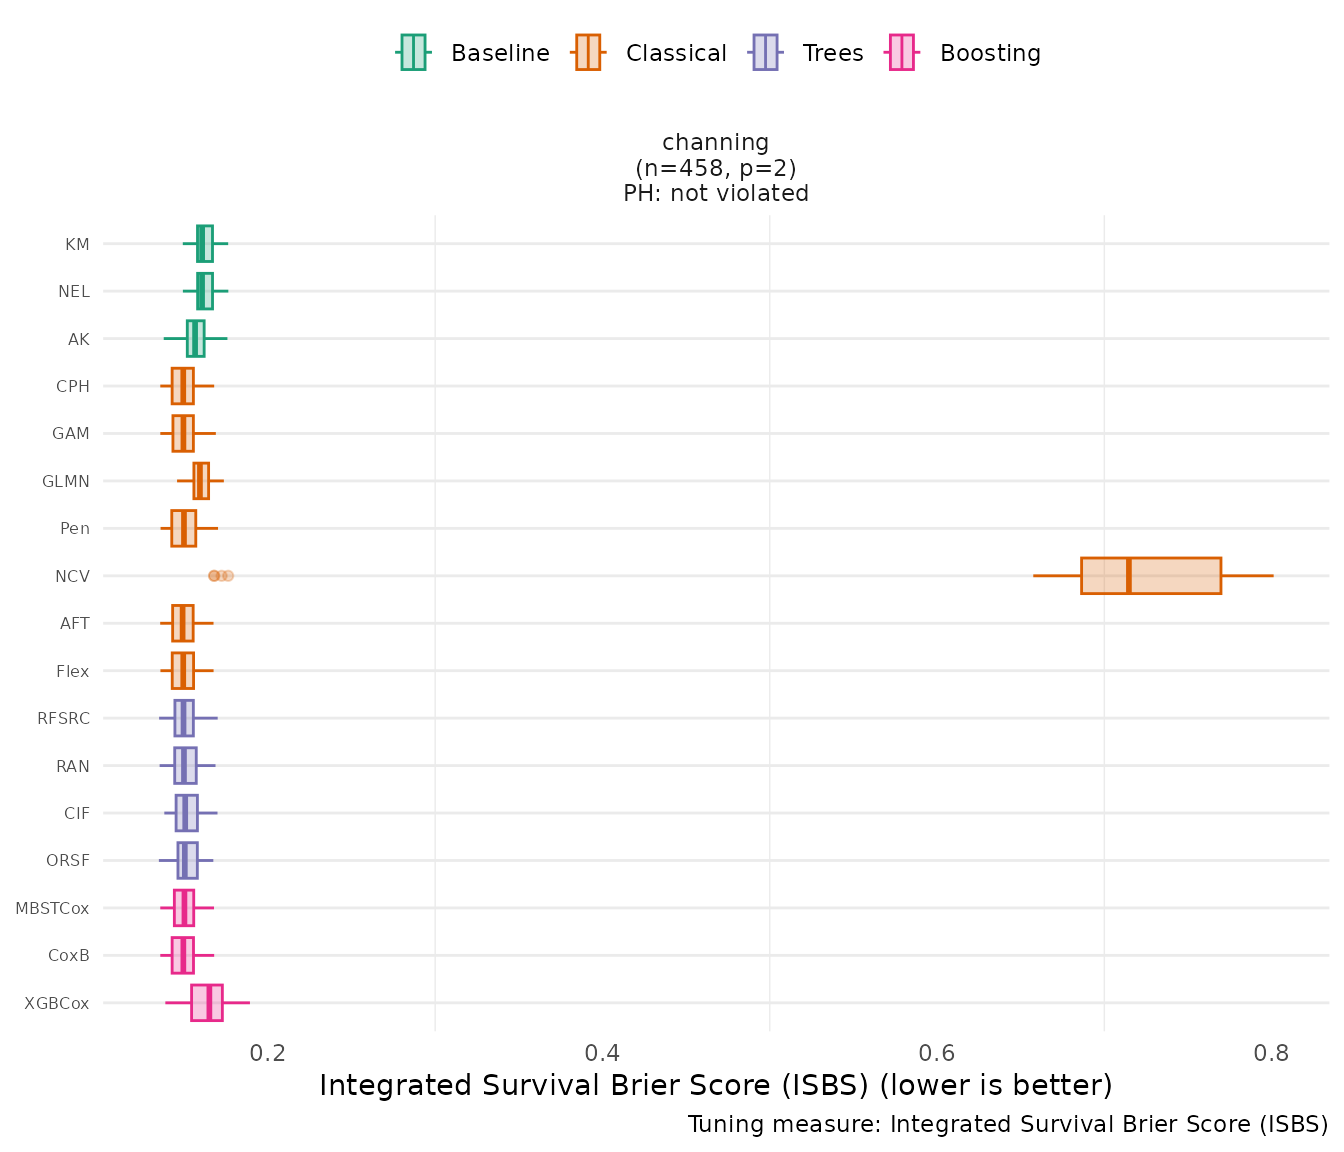Click the 0.8 x-axis tick label

tap(1271, 1054)
